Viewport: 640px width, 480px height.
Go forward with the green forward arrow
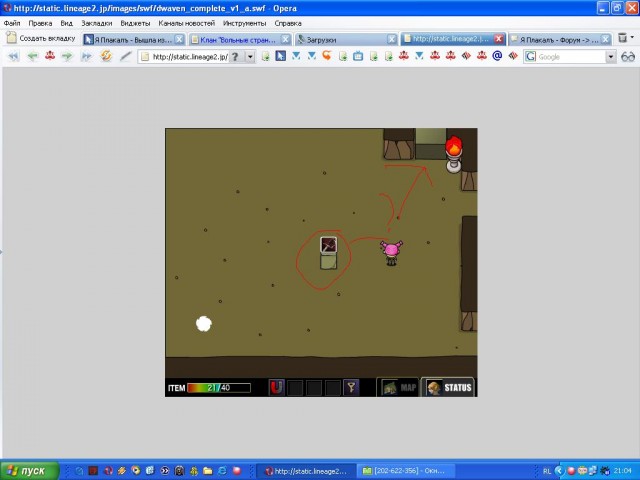[67, 56]
